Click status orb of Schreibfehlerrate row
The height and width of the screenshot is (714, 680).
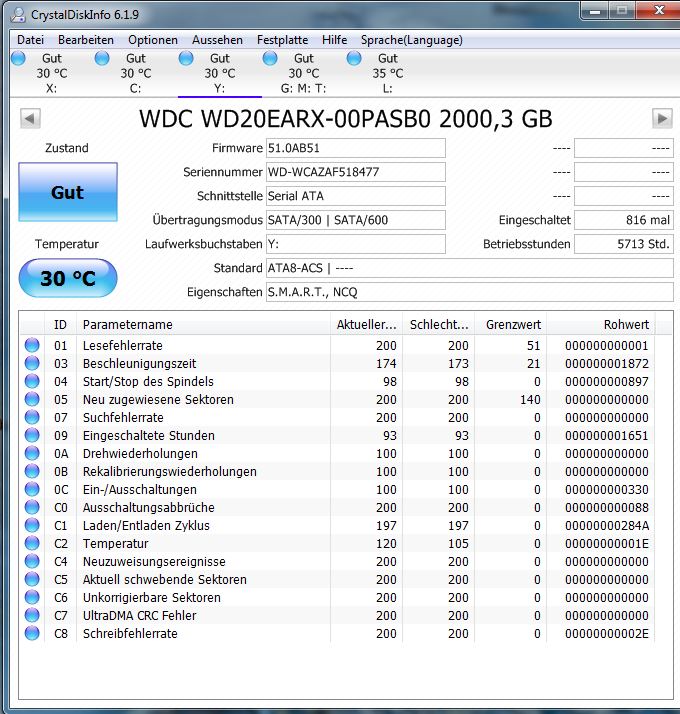tap(32, 633)
